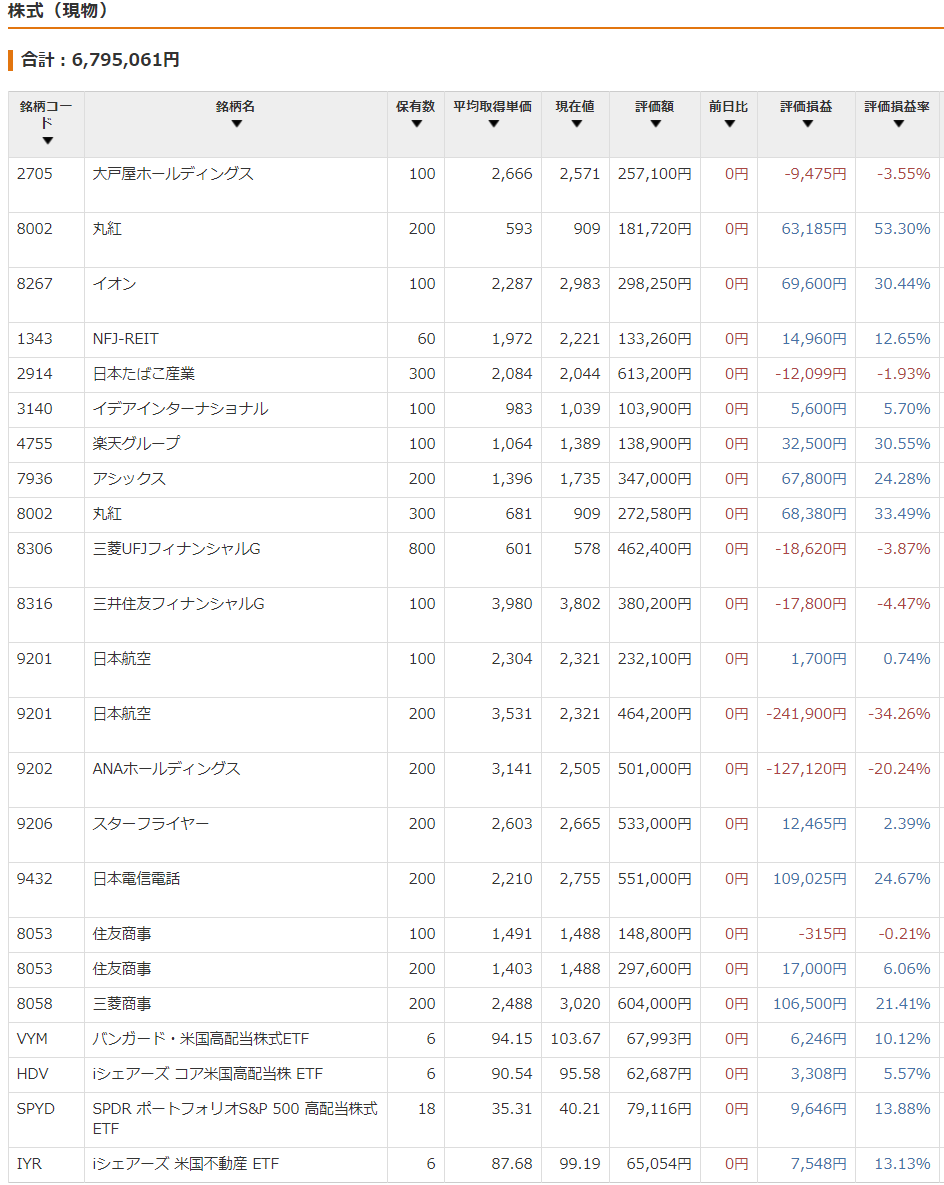Click the -315円 loss value

pos(822,934)
